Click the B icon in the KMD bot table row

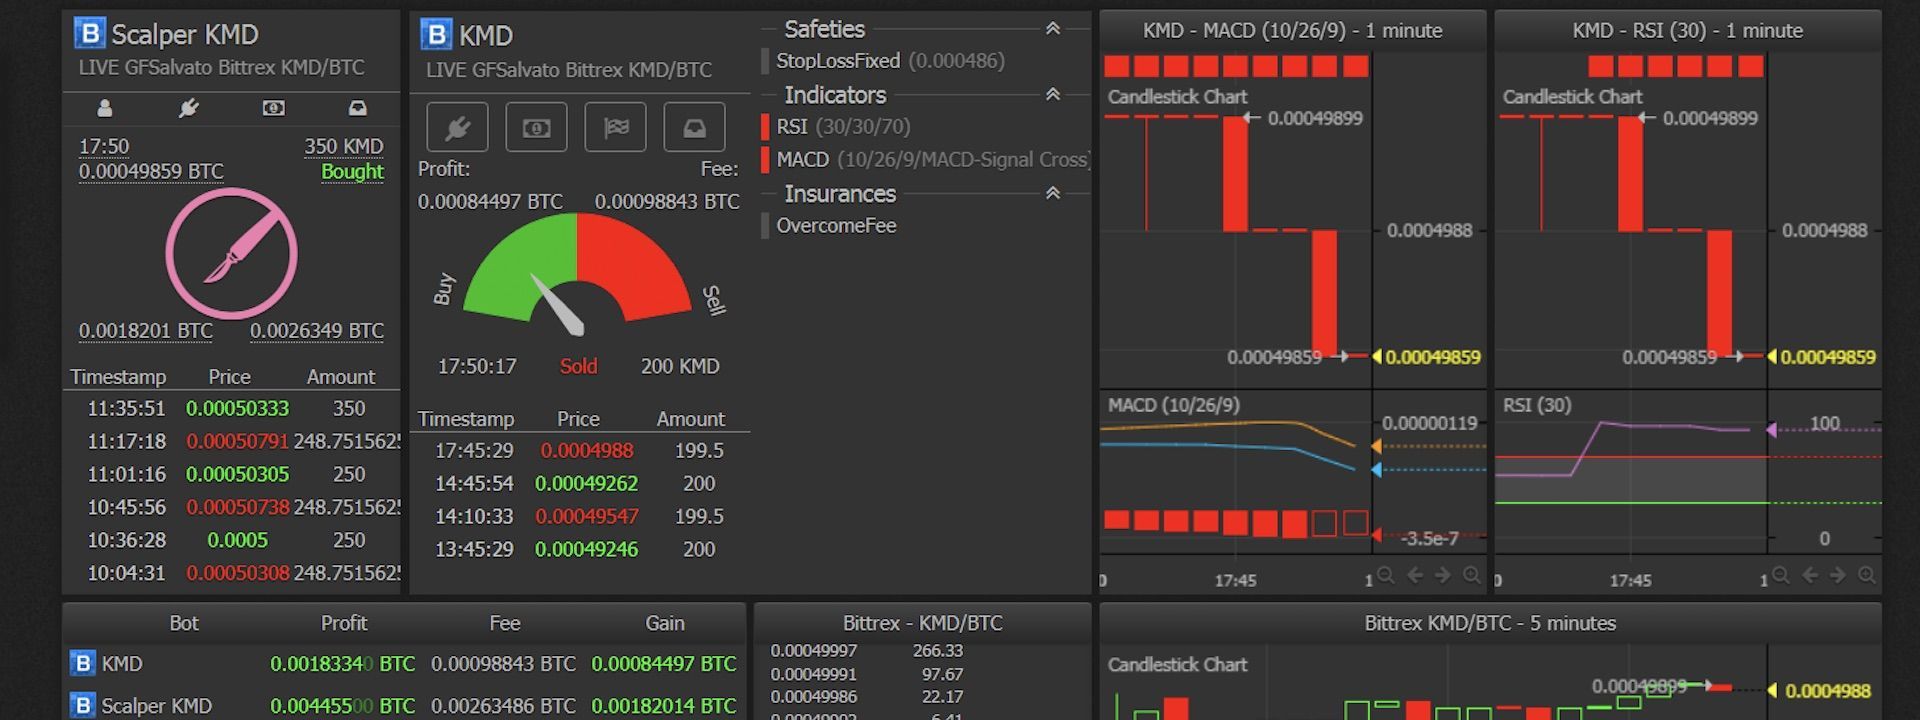pyautogui.click(x=82, y=663)
